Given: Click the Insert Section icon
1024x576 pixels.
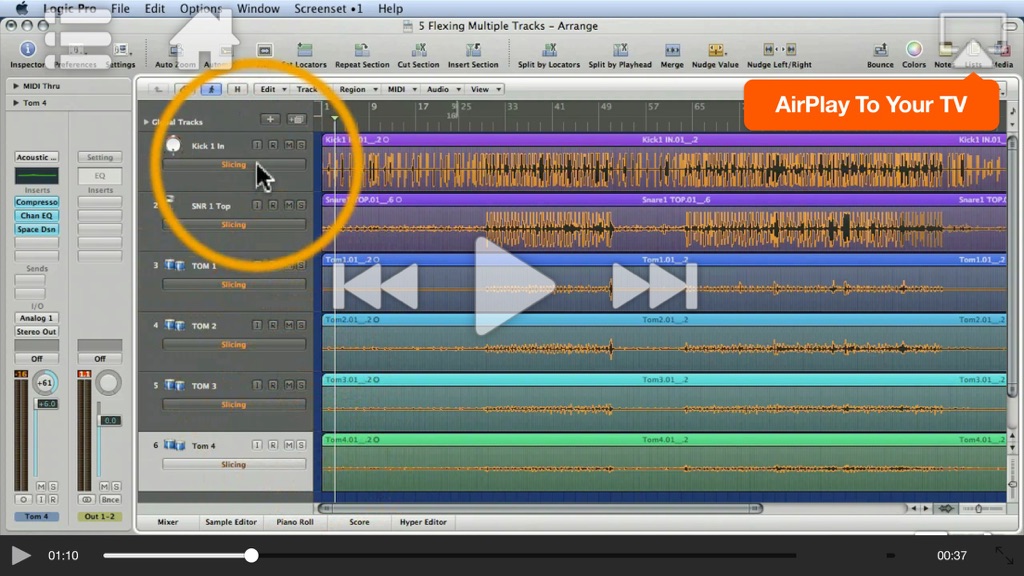Looking at the screenshot, I should [473, 50].
